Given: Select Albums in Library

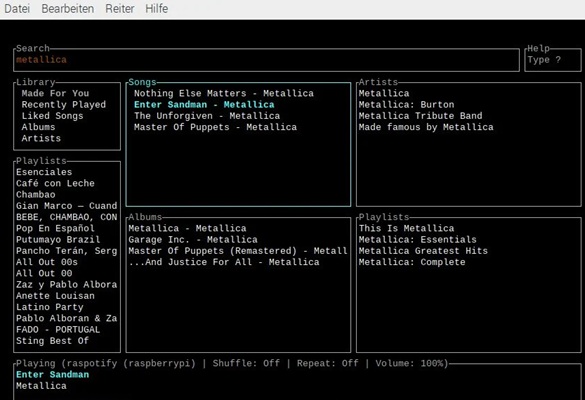Looking at the screenshot, I should 38,127.
